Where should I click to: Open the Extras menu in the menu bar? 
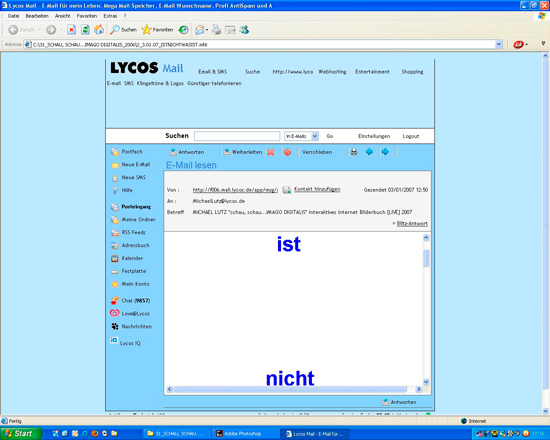110,16
